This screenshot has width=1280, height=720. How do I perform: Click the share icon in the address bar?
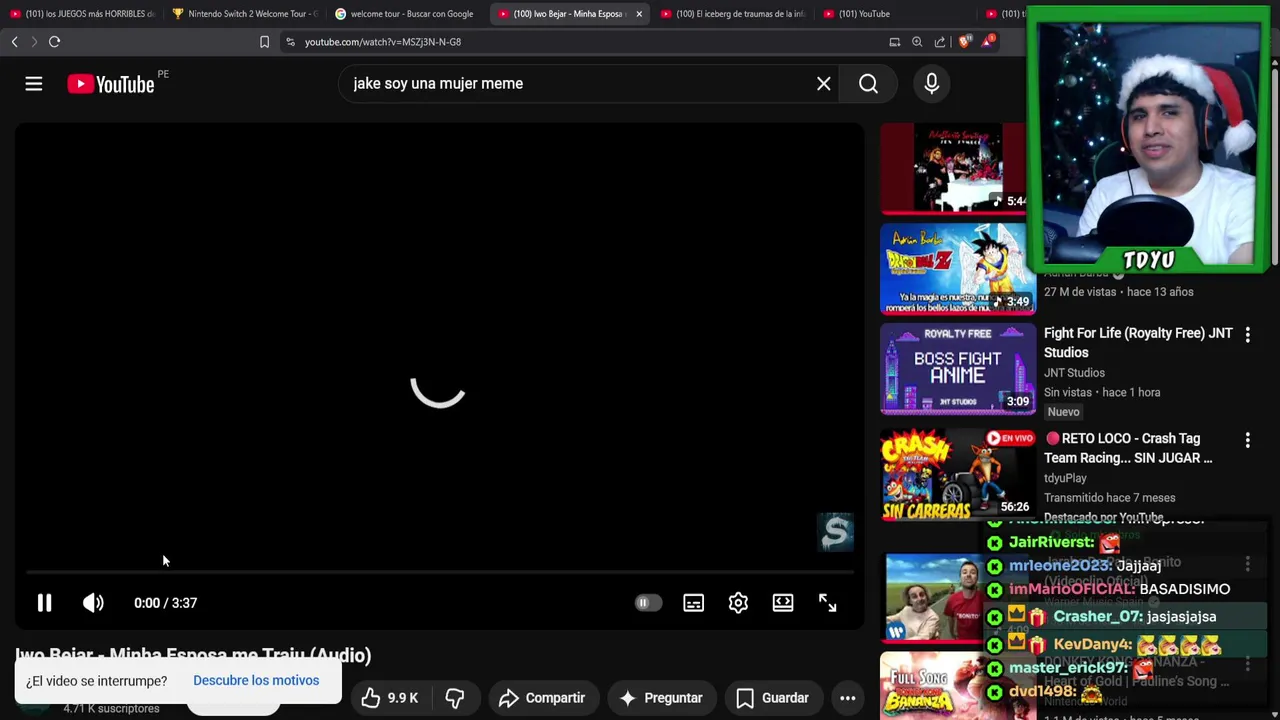[x=940, y=42]
